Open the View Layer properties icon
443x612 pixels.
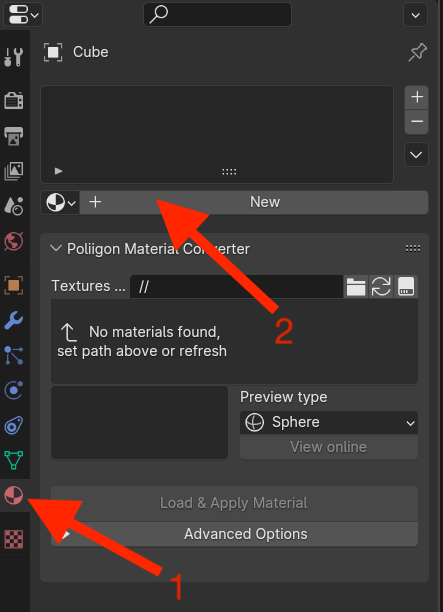[14, 171]
